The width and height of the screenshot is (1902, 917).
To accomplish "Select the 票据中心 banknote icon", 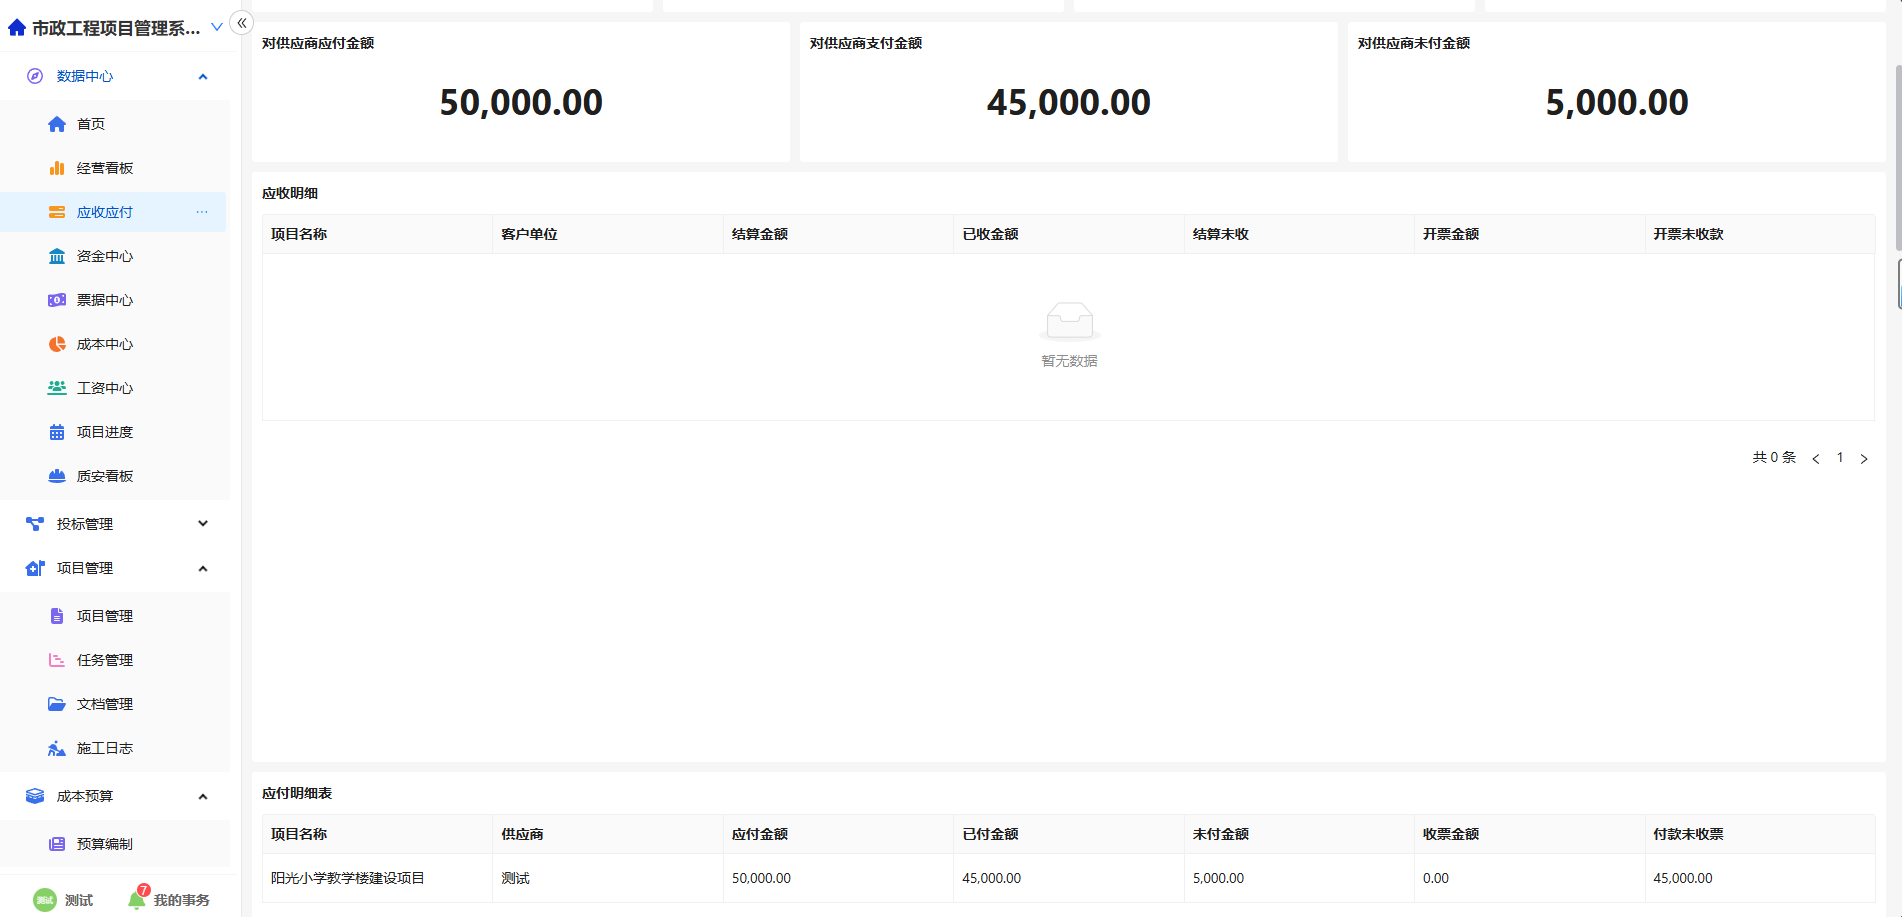I will pyautogui.click(x=57, y=300).
